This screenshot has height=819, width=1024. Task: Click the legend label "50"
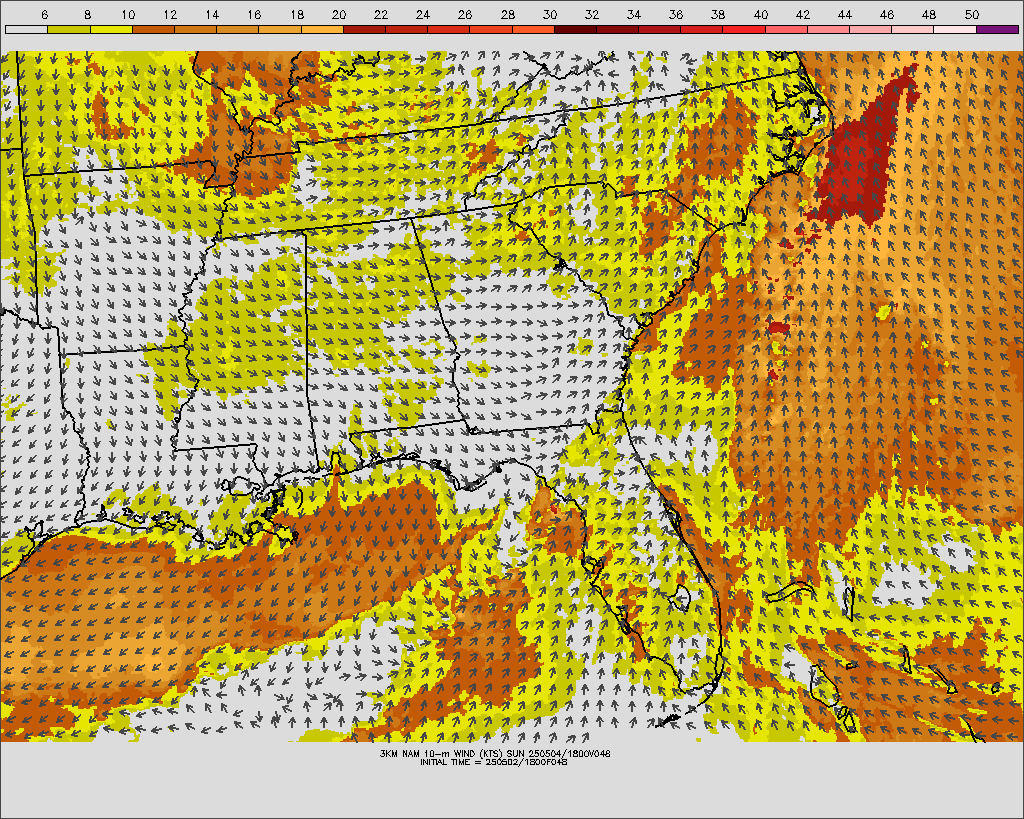pos(972,14)
